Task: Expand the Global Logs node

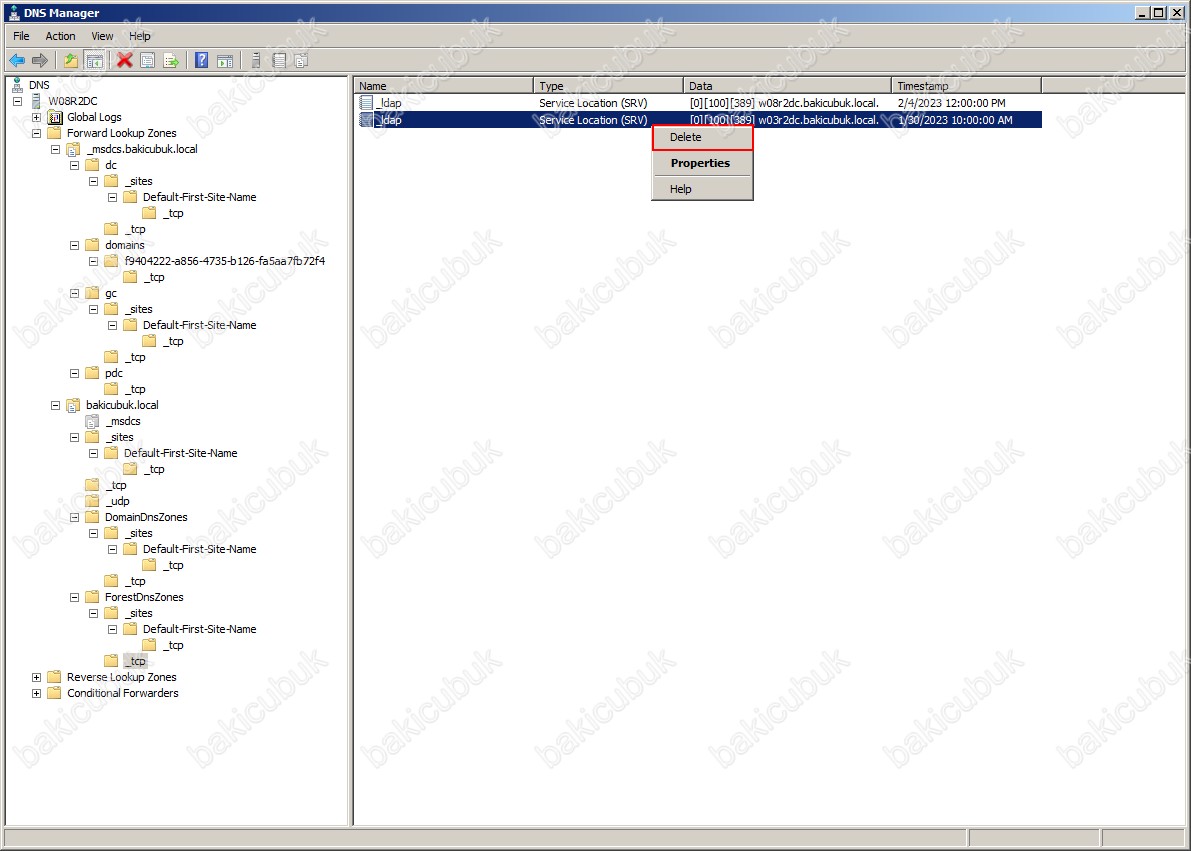Action: pyautogui.click(x=36, y=117)
